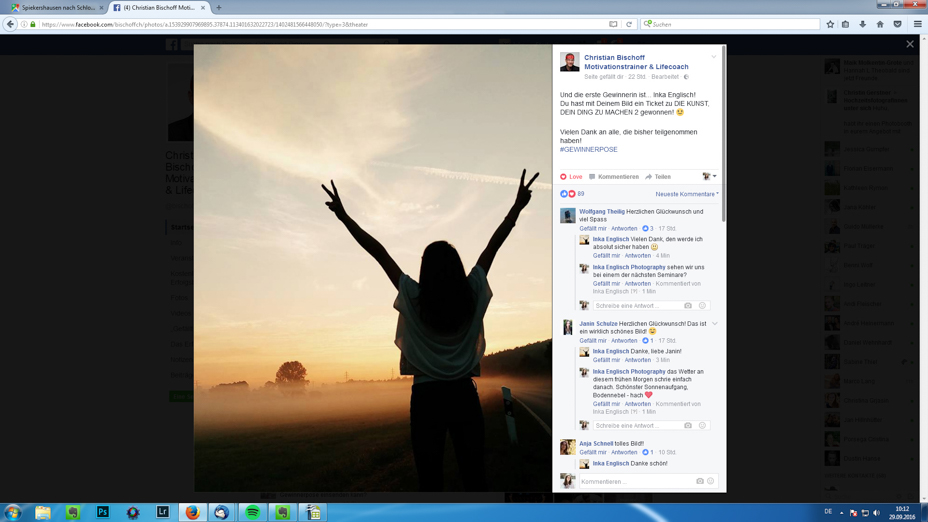Open Spotify from the taskbar
Viewport: 928px width, 522px height.
point(252,512)
